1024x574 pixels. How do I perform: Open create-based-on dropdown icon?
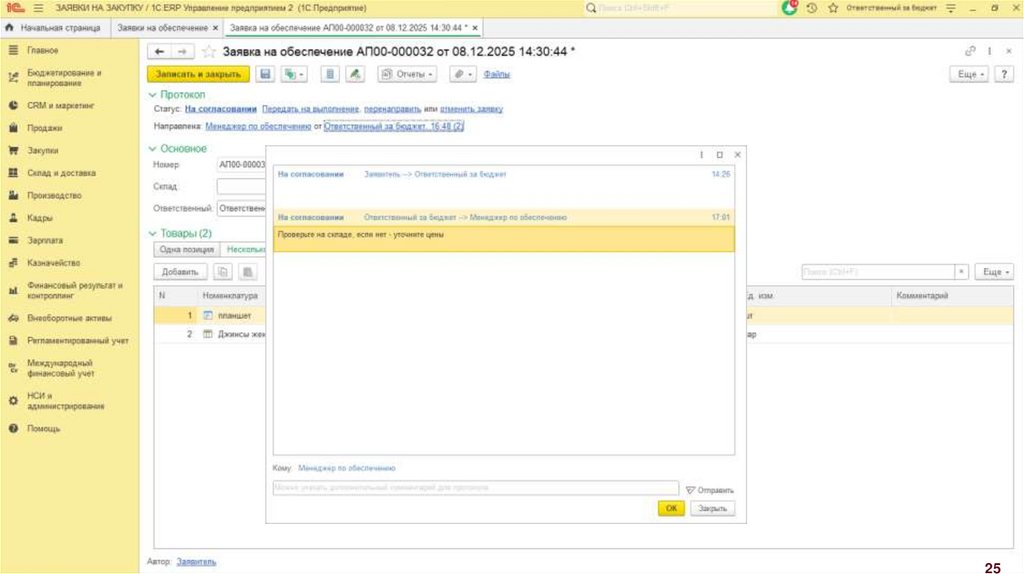pos(294,74)
